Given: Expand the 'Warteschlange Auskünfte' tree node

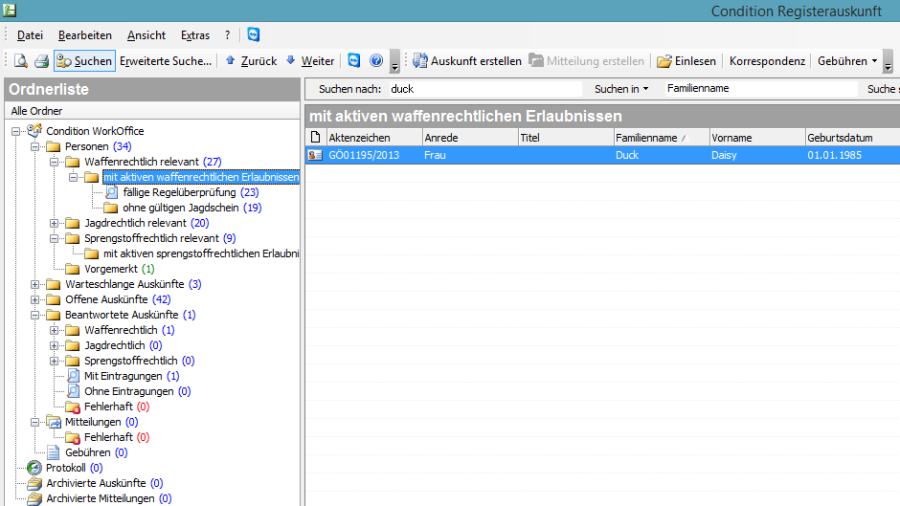Looking at the screenshot, I should 36,284.
